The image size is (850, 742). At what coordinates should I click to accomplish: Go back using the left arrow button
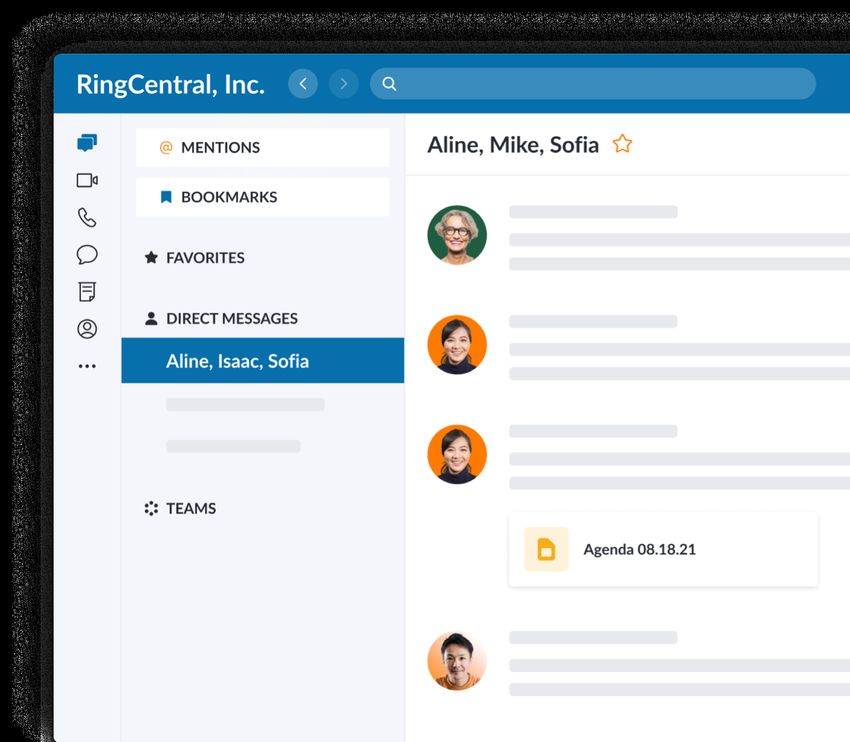pyautogui.click(x=303, y=84)
